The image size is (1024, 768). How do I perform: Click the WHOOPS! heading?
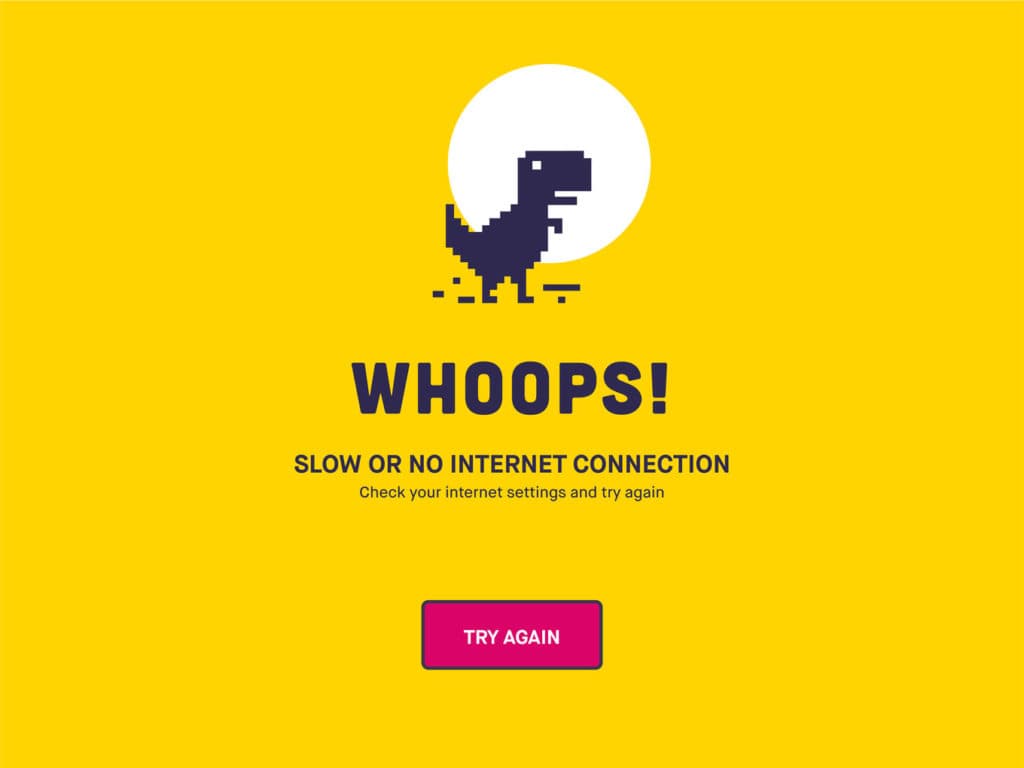pos(511,389)
